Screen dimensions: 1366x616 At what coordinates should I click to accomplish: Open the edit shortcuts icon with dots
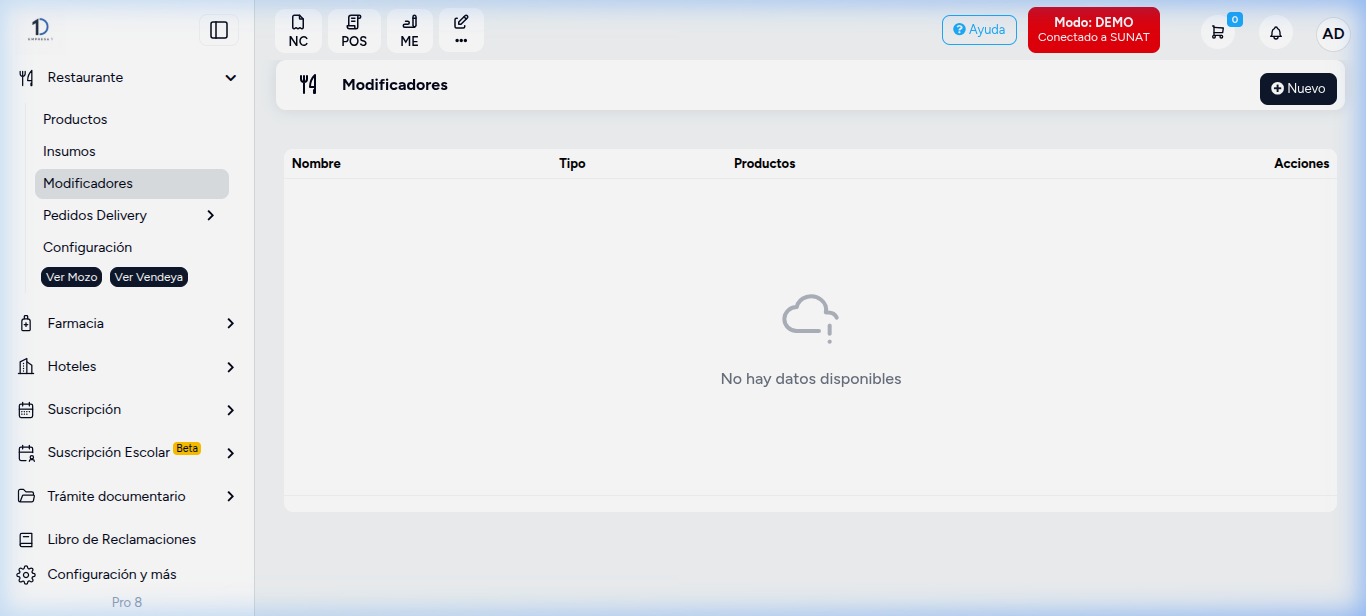click(x=461, y=31)
